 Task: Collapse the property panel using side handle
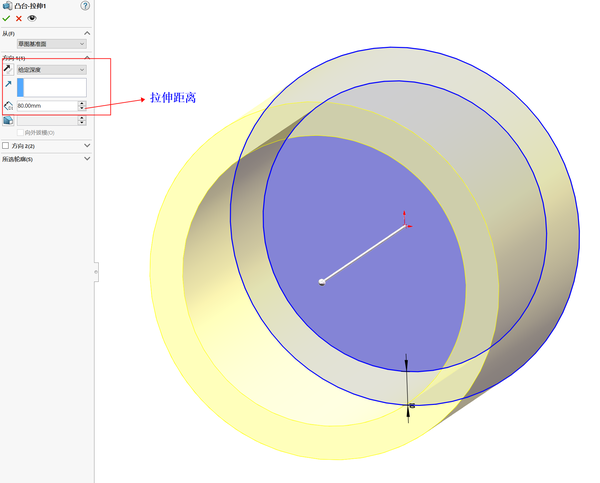96,272
